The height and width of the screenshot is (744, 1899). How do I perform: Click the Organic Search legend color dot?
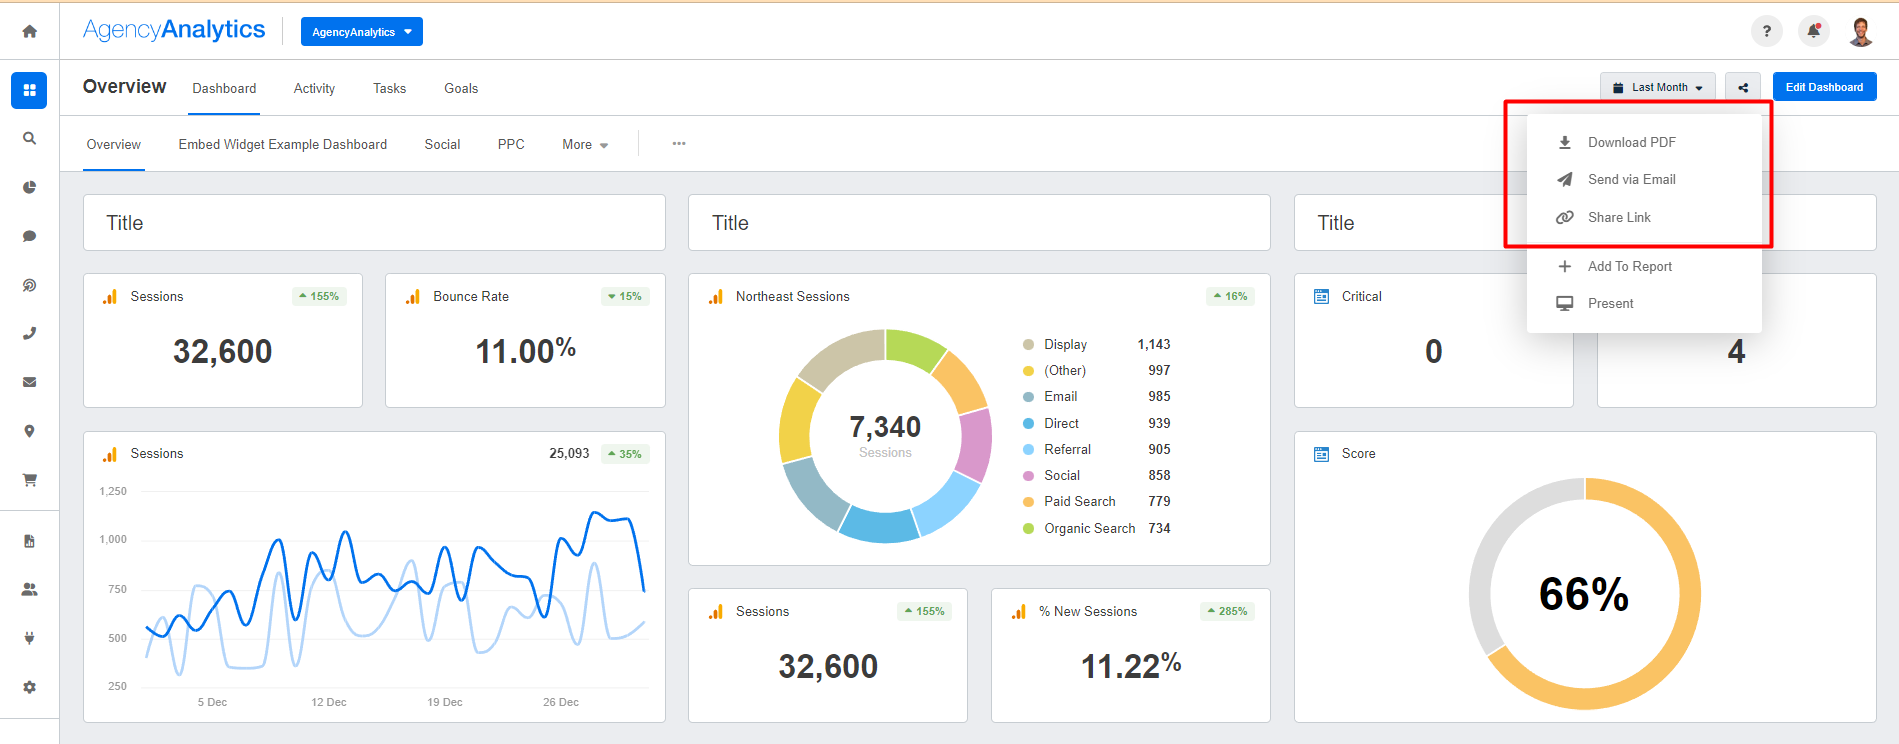click(1028, 529)
